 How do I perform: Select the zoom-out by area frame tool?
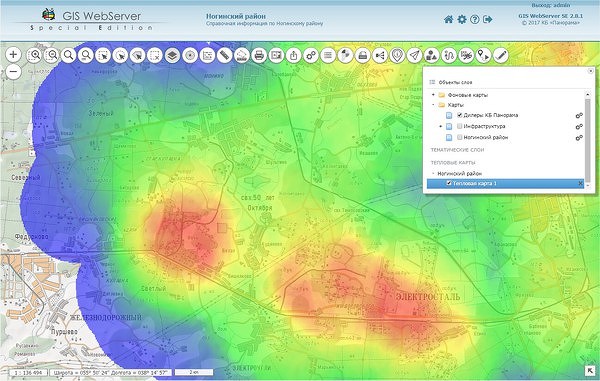click(x=51, y=55)
